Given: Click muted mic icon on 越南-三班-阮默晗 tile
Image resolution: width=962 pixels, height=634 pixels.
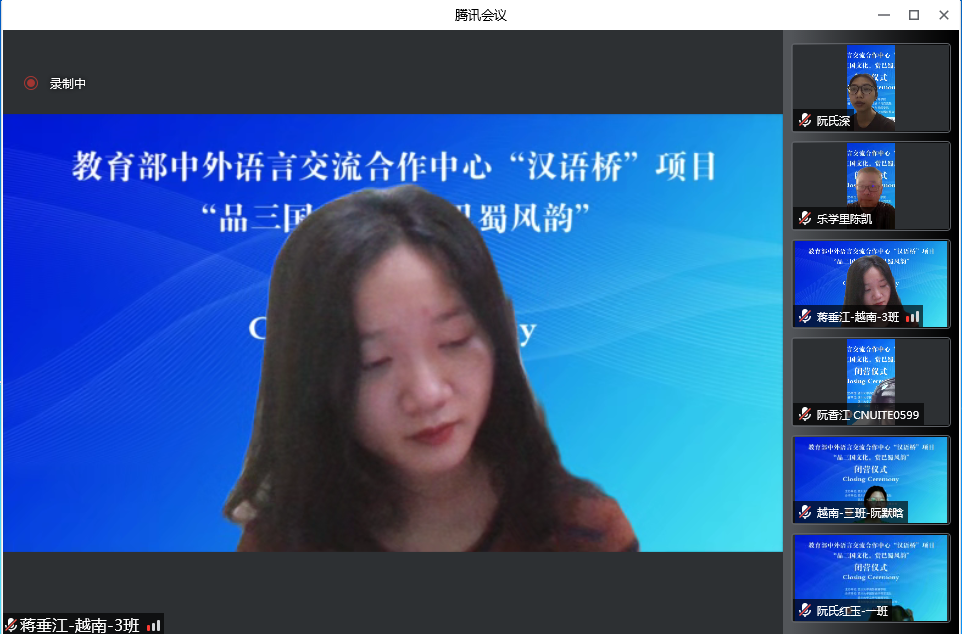Looking at the screenshot, I should point(805,513).
